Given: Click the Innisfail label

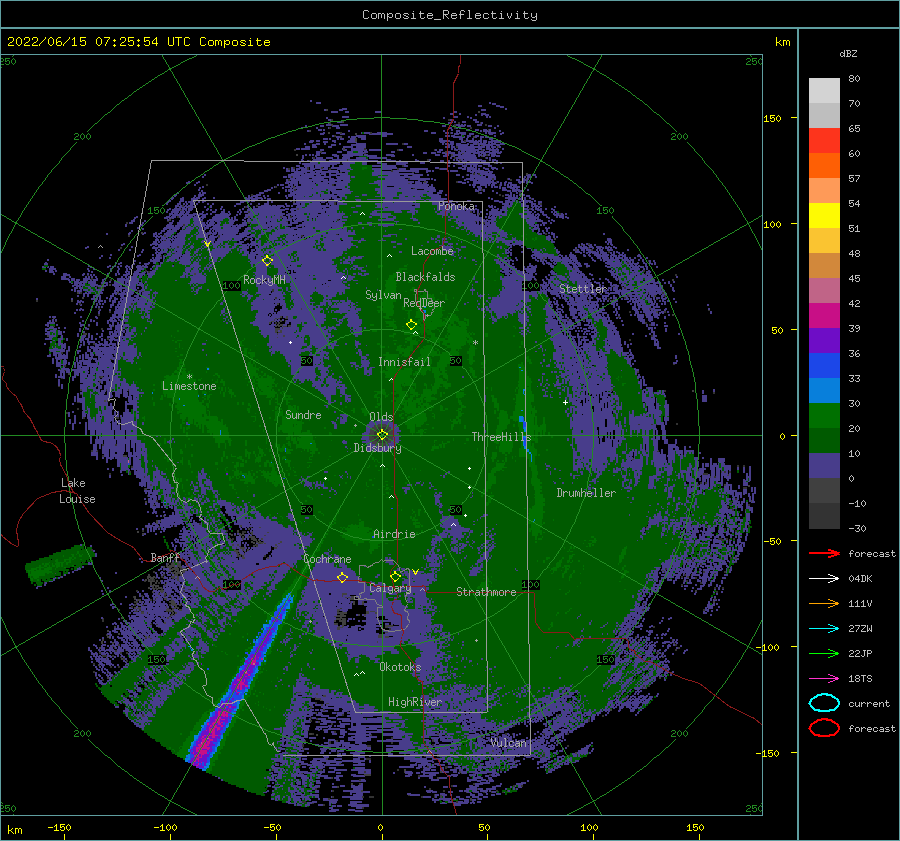Looking at the screenshot, I should 404,362.
